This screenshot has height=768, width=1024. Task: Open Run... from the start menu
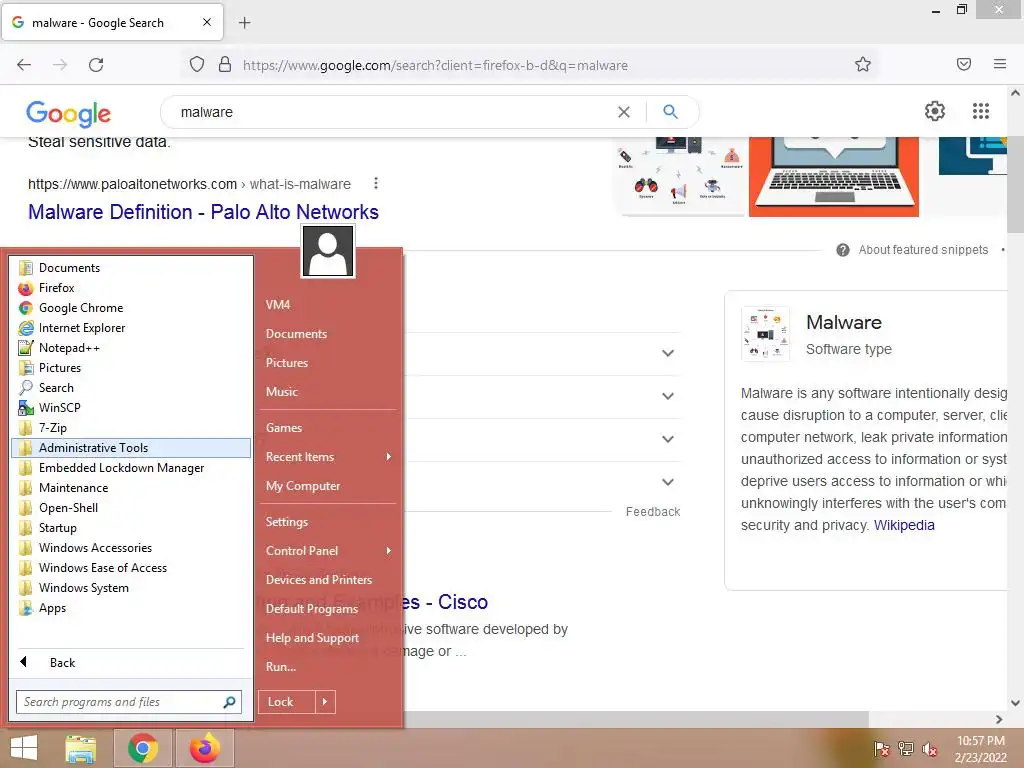click(x=281, y=667)
